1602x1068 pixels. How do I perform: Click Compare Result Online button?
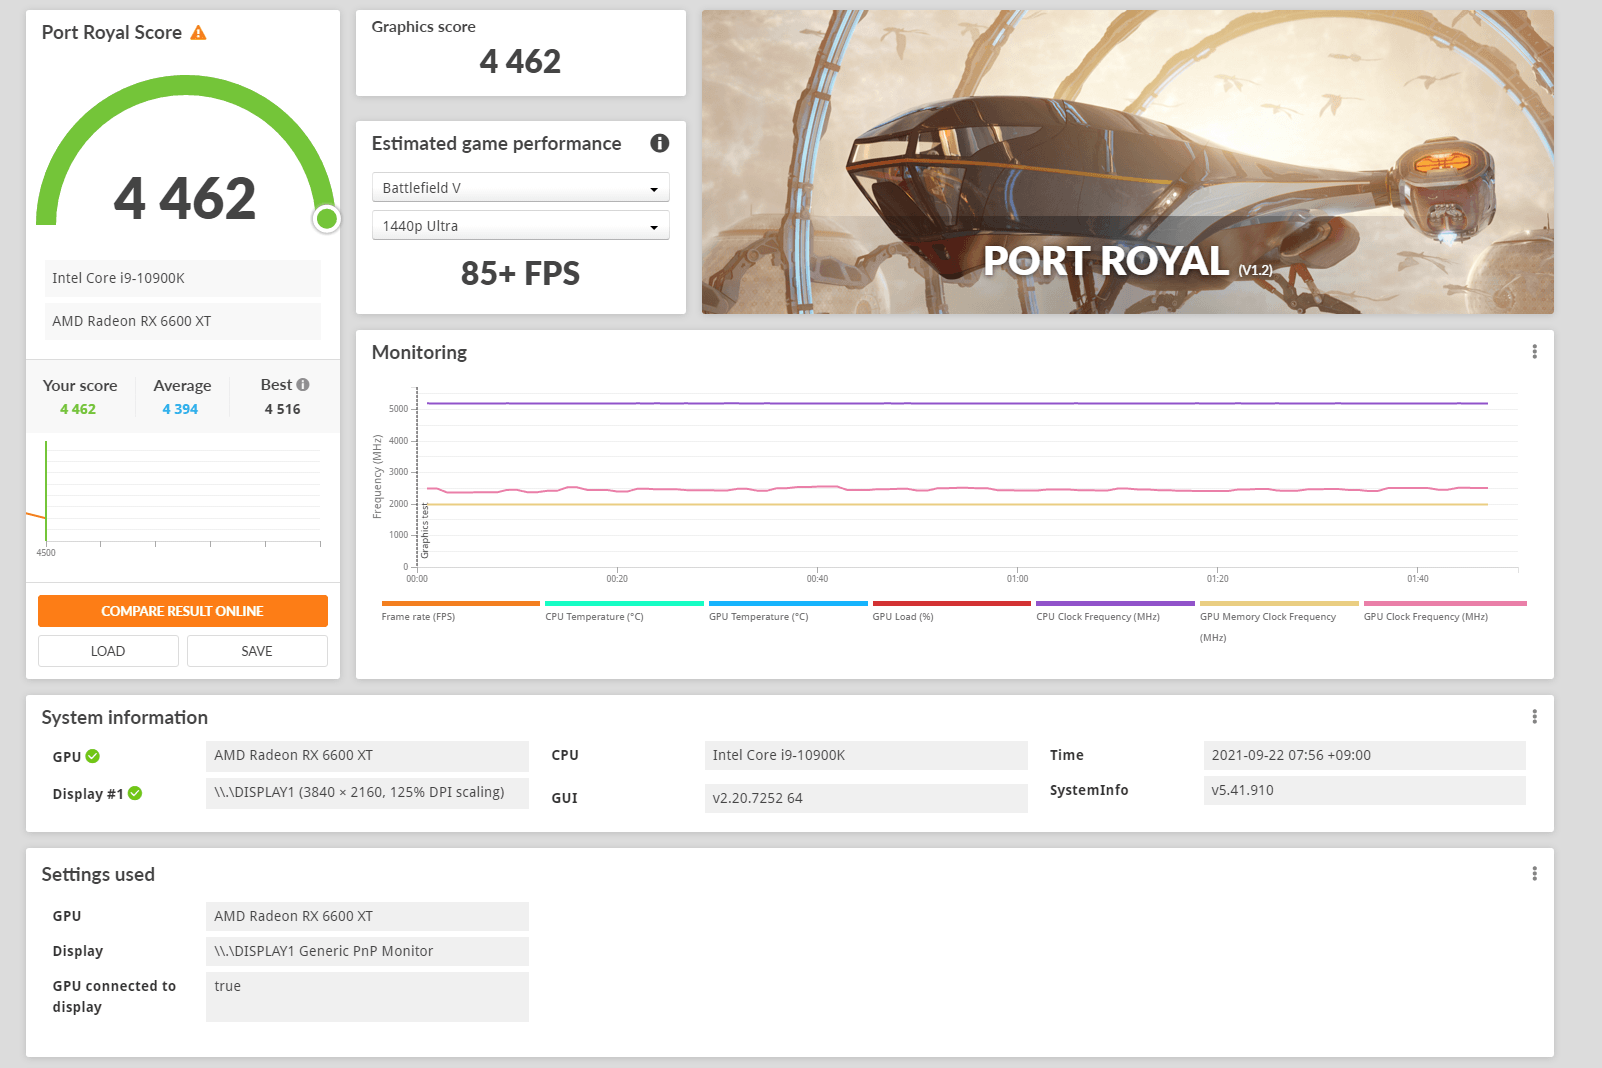coord(183,611)
